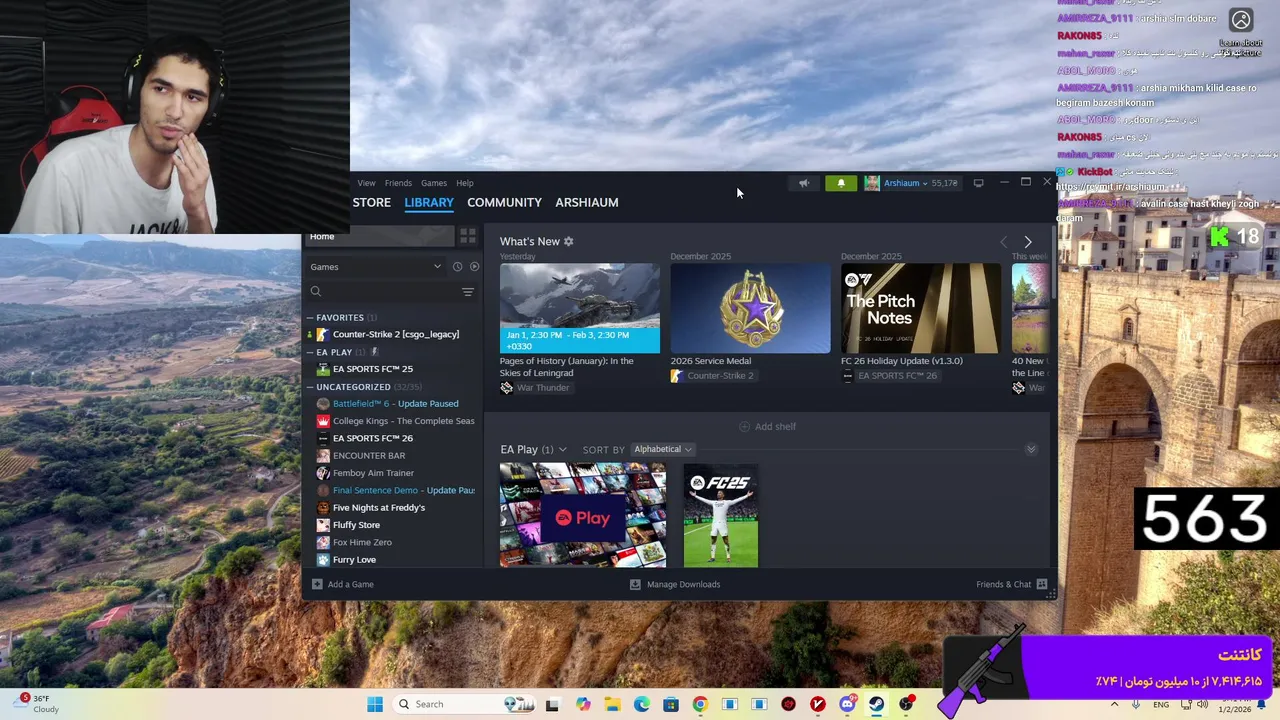Viewport: 1280px width, 720px height.
Task: Open Discord from the taskbar
Action: pos(848,704)
